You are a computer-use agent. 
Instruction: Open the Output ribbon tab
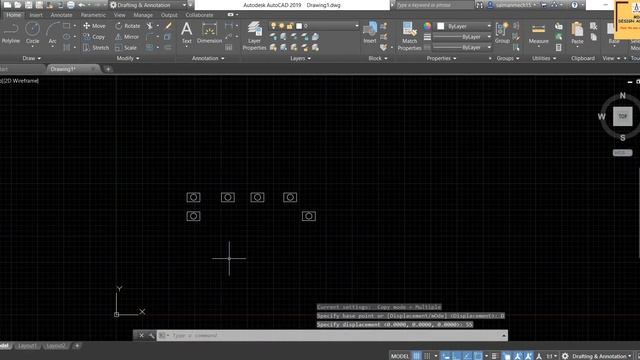(169, 15)
